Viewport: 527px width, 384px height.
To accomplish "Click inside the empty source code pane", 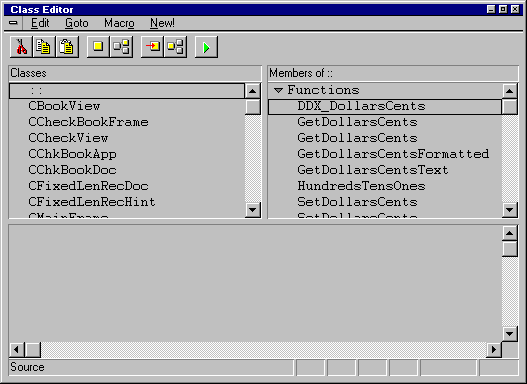I will [255, 283].
